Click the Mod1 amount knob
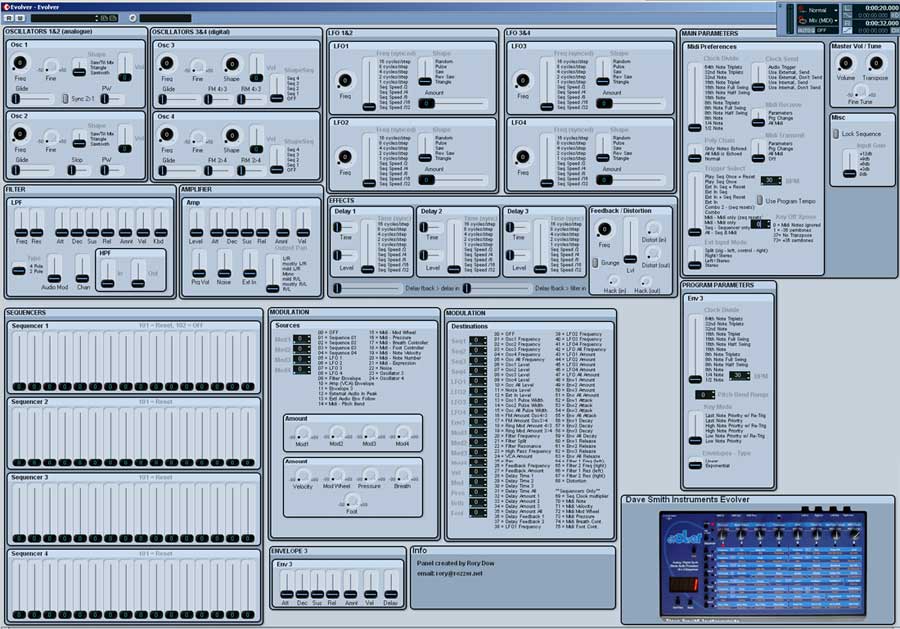This screenshot has width=900, height=629. [302, 433]
